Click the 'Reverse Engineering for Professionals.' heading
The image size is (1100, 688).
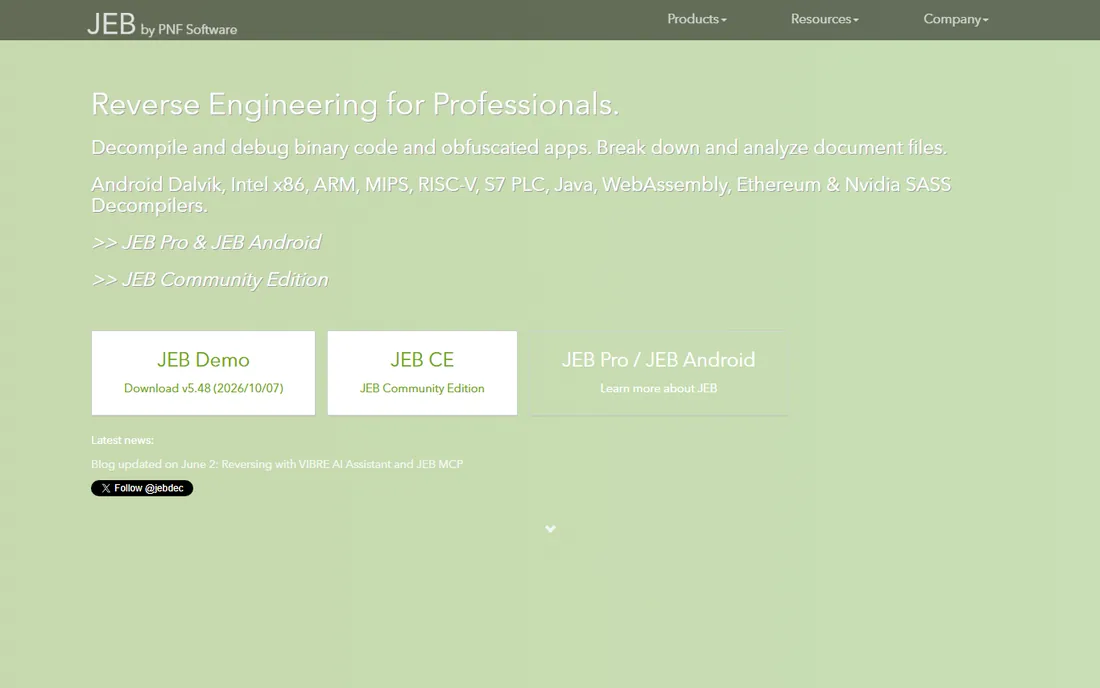(355, 104)
